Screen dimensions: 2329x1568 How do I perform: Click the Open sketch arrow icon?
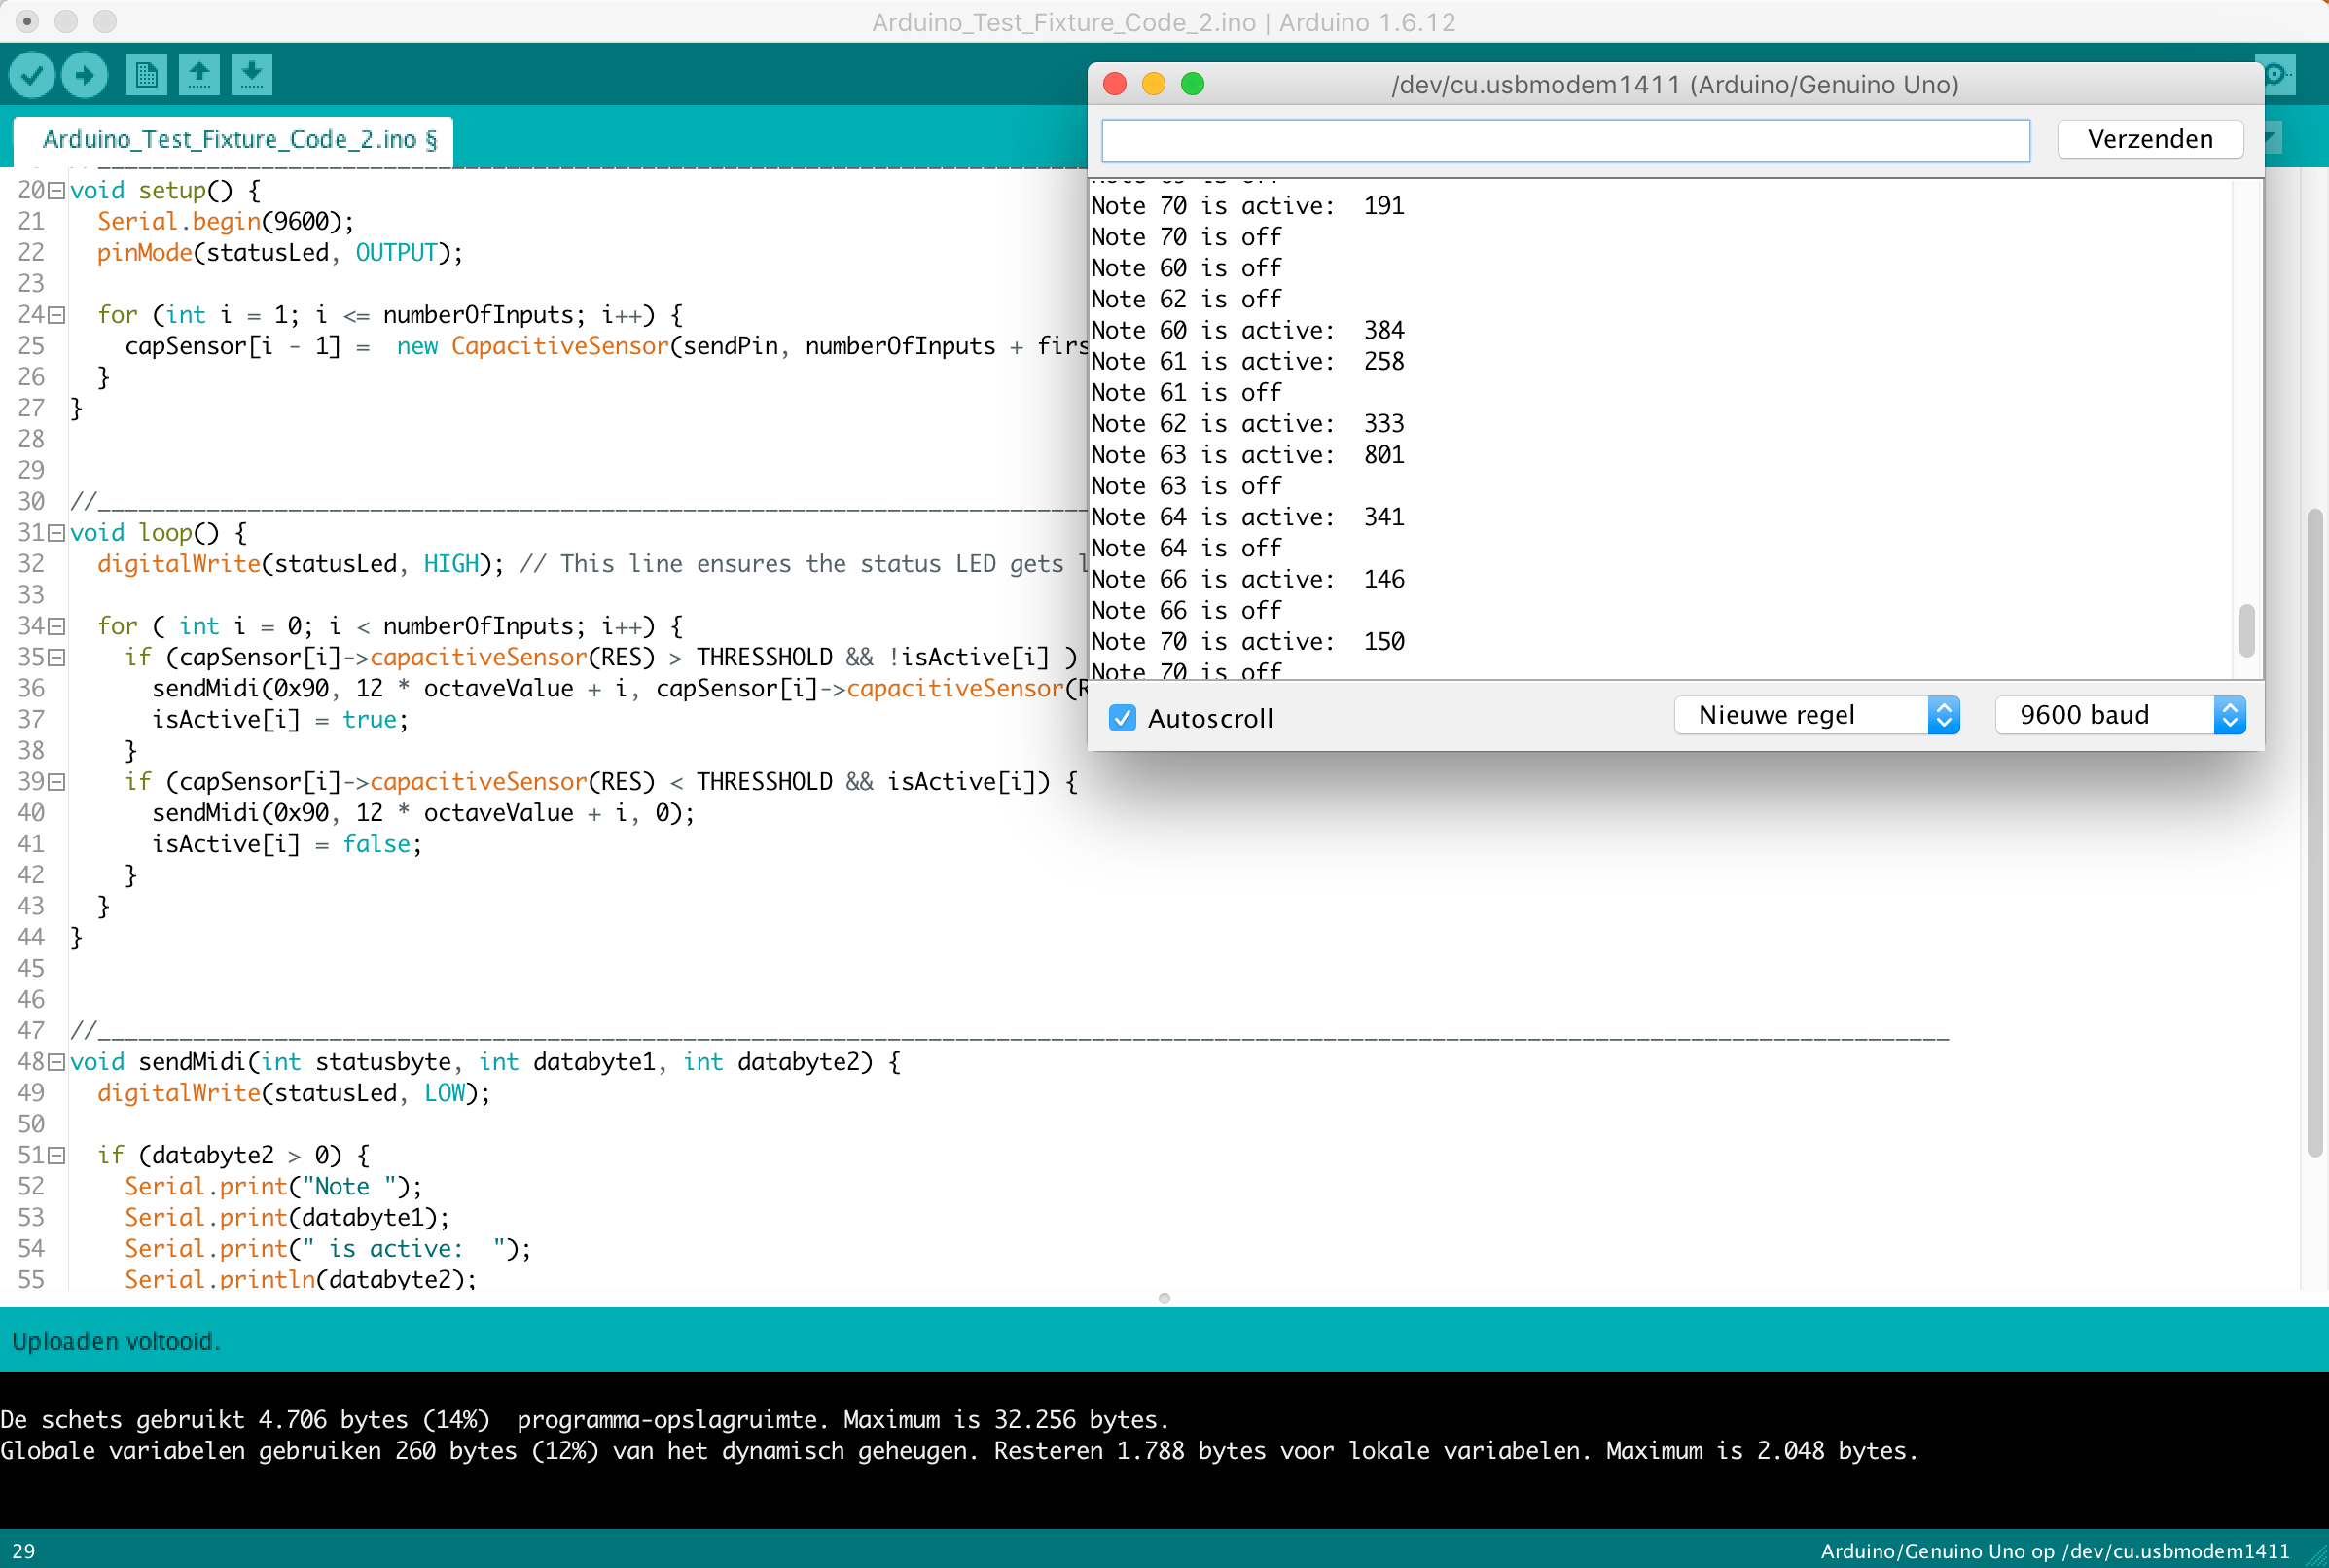199,75
